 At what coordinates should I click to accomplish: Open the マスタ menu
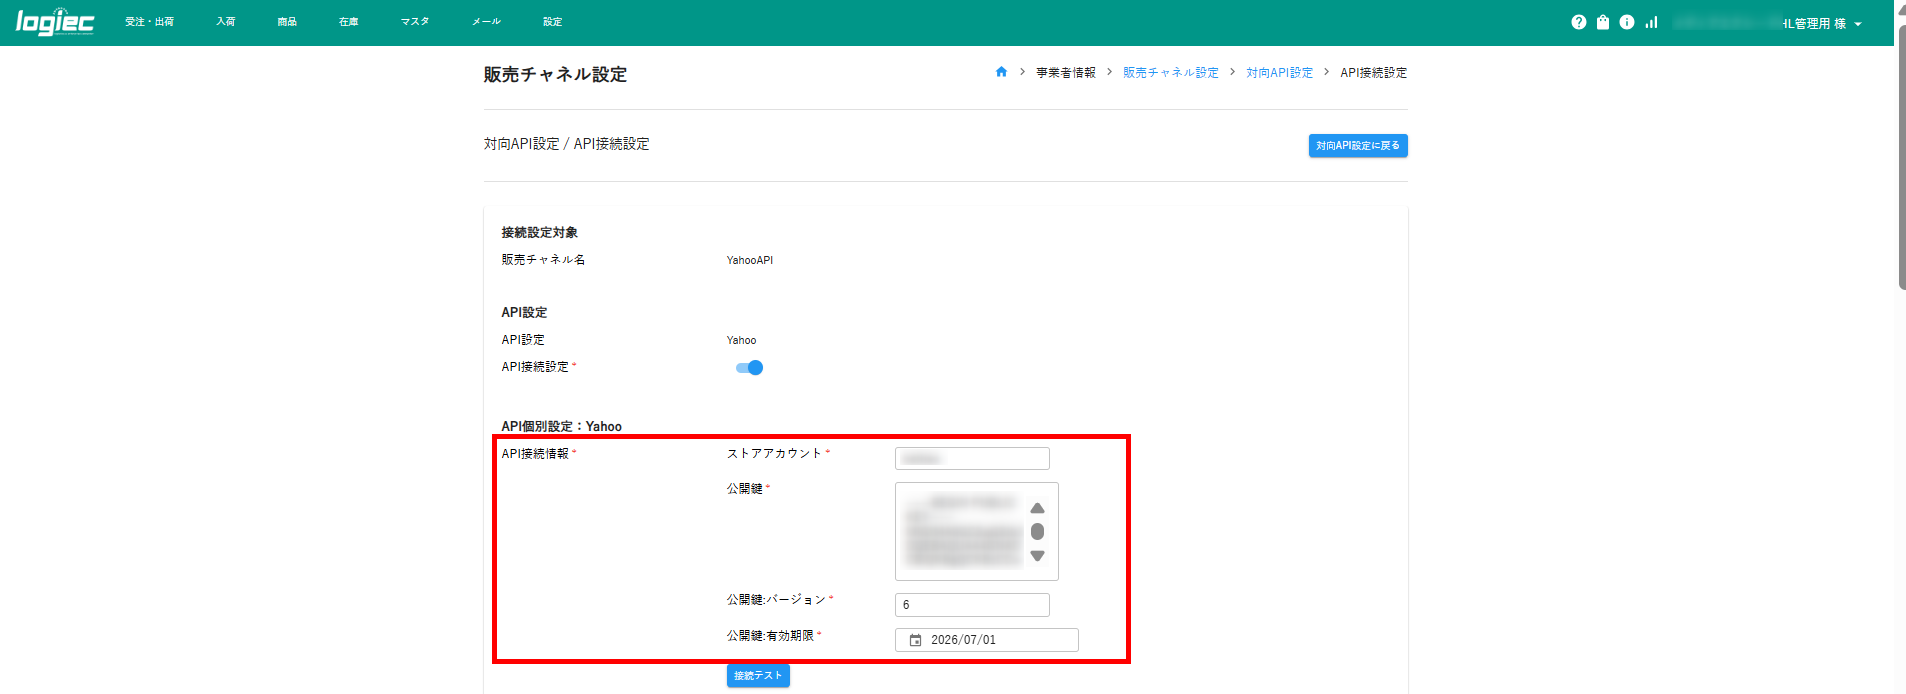(415, 22)
